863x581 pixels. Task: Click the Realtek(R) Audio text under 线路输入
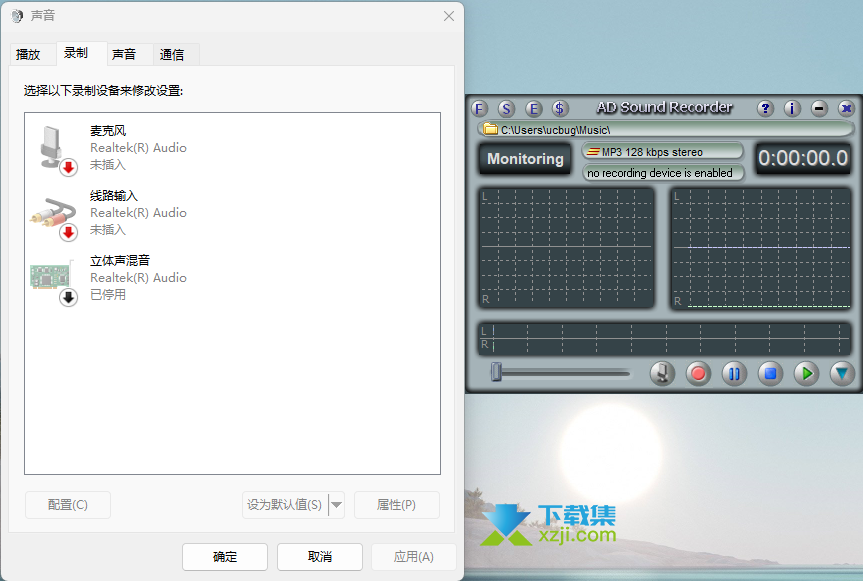(138, 212)
